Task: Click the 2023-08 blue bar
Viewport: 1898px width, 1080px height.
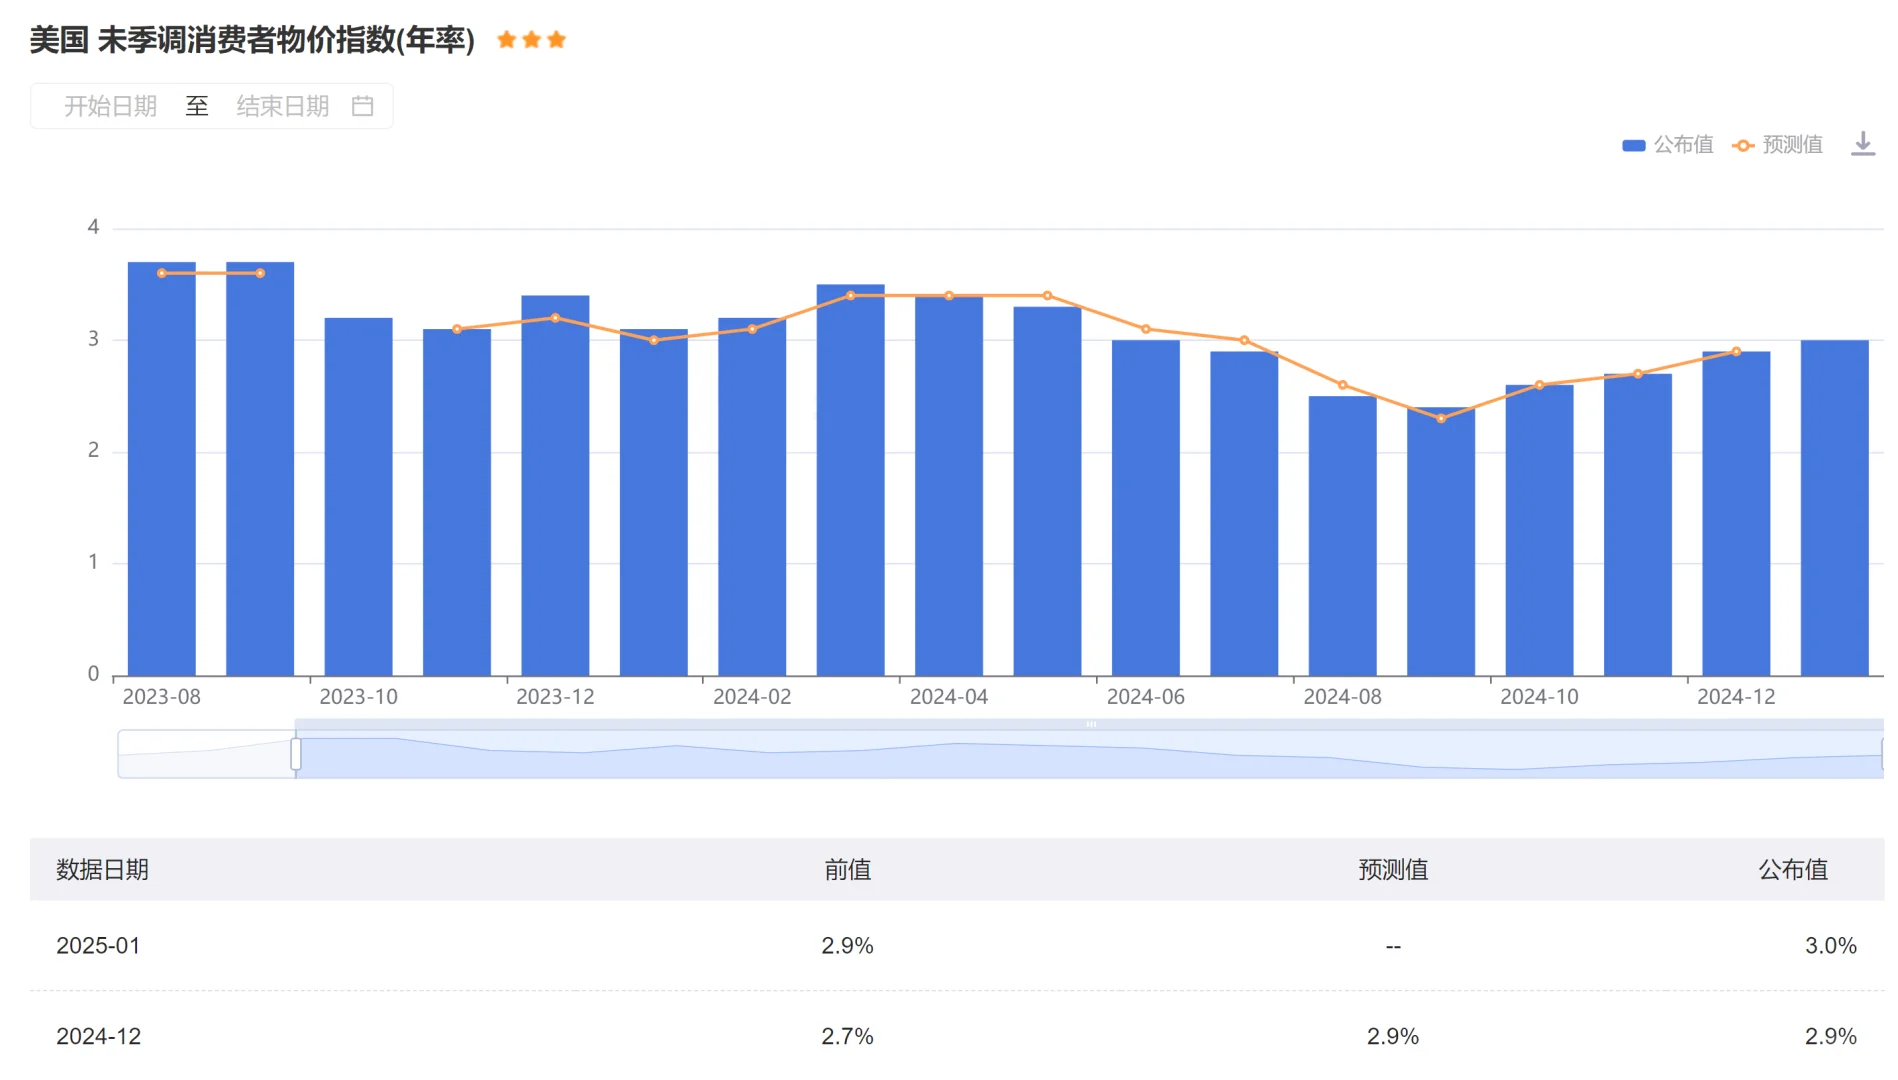Action: (162, 469)
